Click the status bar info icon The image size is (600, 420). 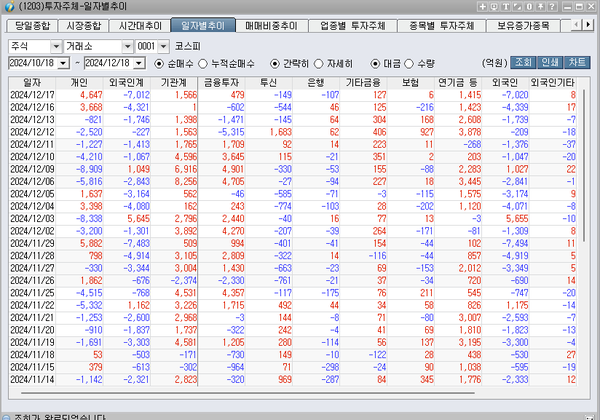point(6,417)
